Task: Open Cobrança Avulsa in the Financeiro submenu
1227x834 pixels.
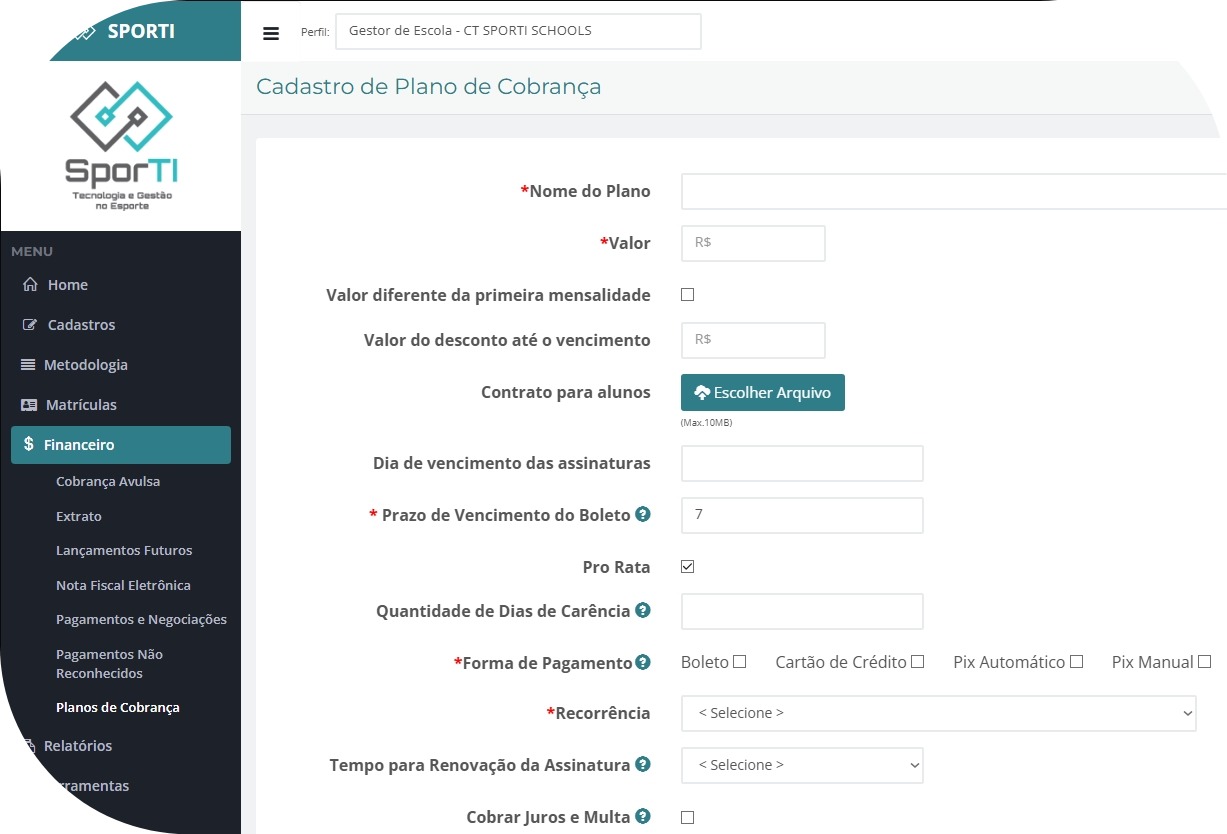Action: pyautogui.click(x=108, y=482)
